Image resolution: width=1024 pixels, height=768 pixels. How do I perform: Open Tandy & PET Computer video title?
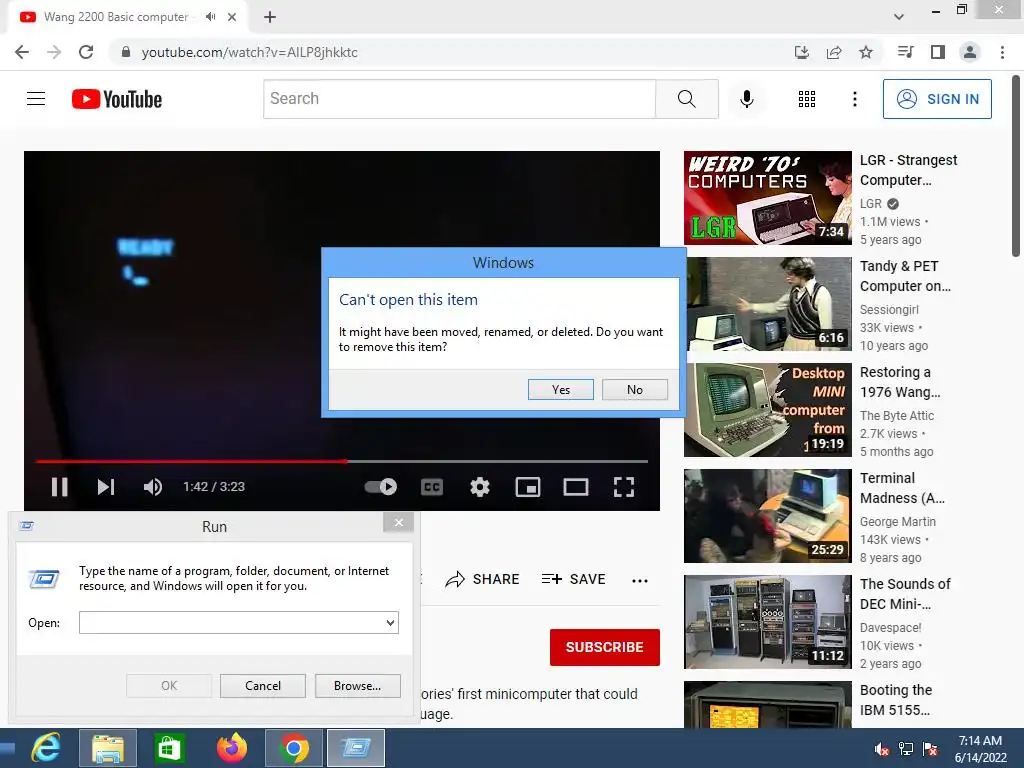pyautogui.click(x=905, y=276)
